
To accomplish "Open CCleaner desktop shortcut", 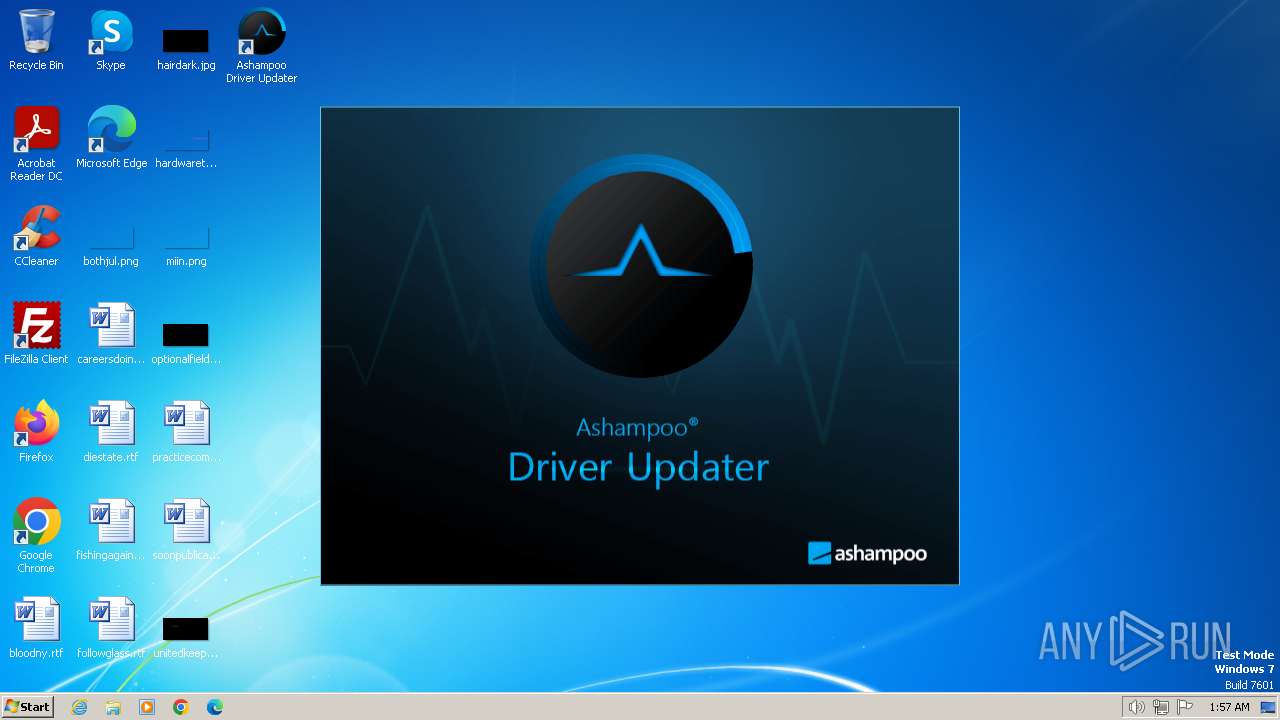I will (x=36, y=236).
